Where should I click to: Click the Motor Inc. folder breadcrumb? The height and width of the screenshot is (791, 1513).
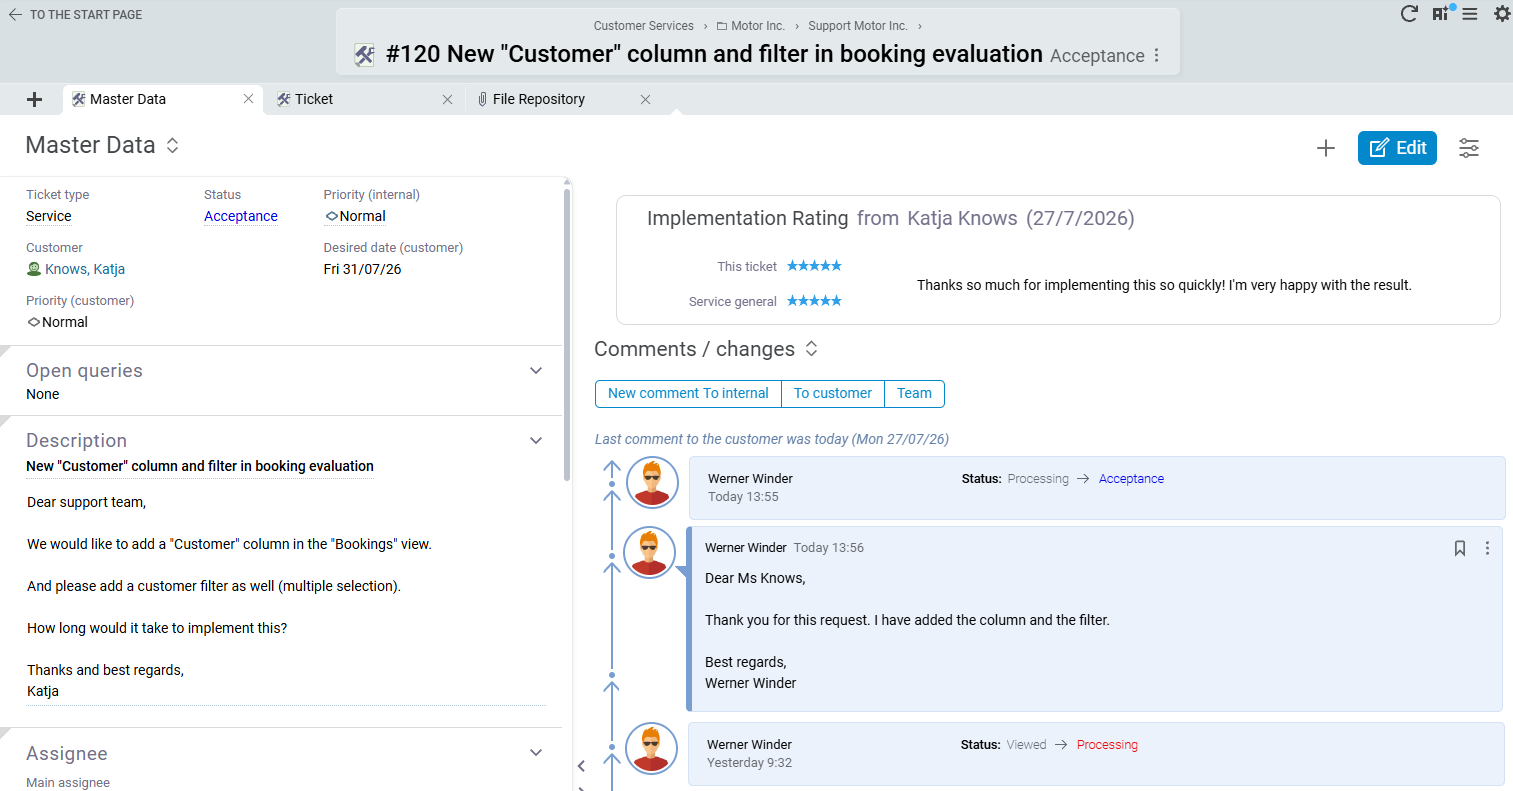(x=751, y=26)
